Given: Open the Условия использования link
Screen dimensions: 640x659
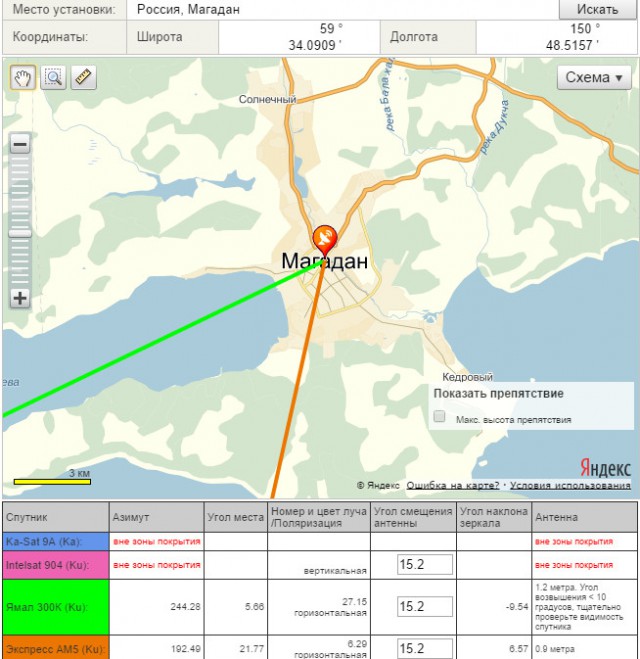Looking at the screenshot, I should pyautogui.click(x=570, y=485).
